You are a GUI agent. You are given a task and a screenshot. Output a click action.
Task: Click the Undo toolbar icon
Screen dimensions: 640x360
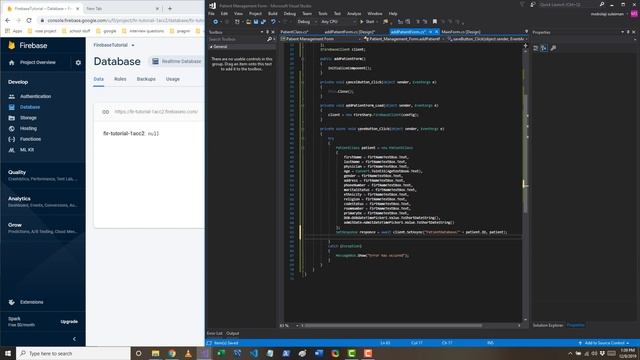pos(273,22)
